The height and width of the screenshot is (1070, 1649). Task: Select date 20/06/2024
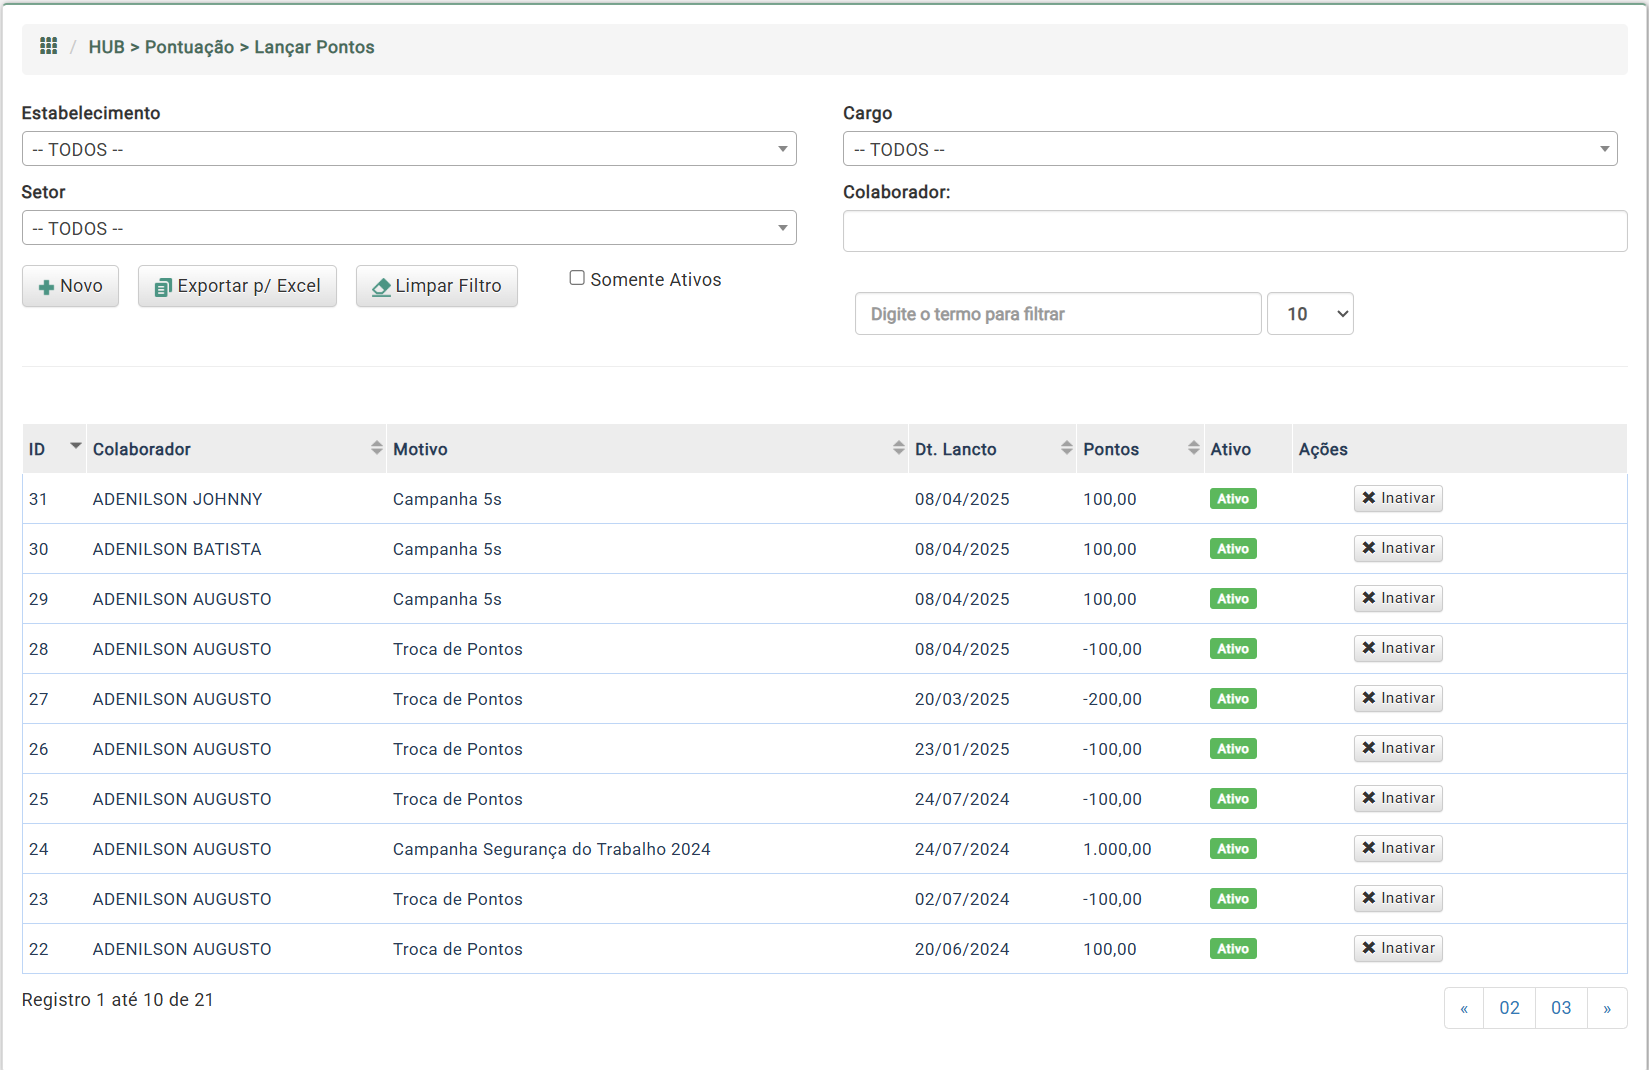[962, 949]
